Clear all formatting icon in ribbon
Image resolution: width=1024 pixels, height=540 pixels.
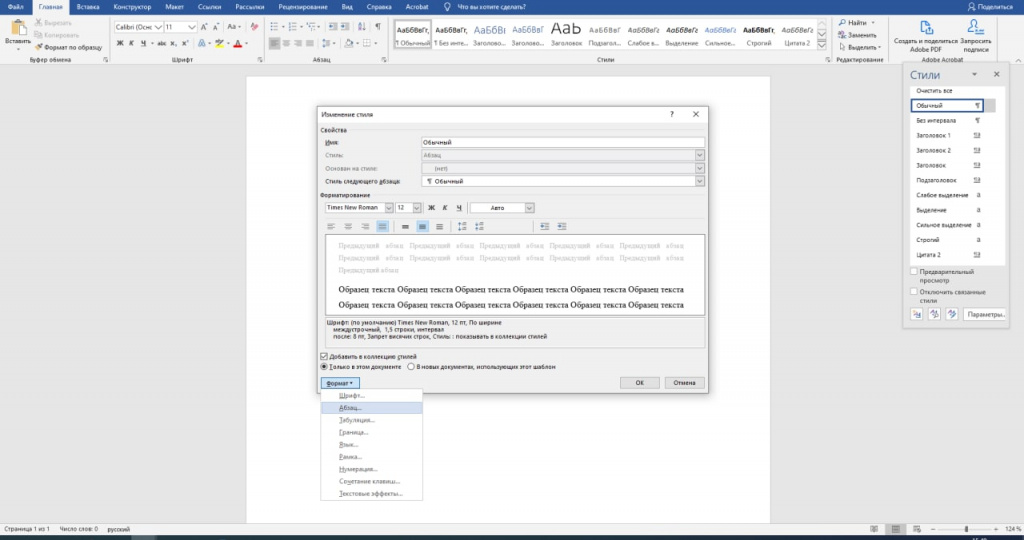point(254,27)
